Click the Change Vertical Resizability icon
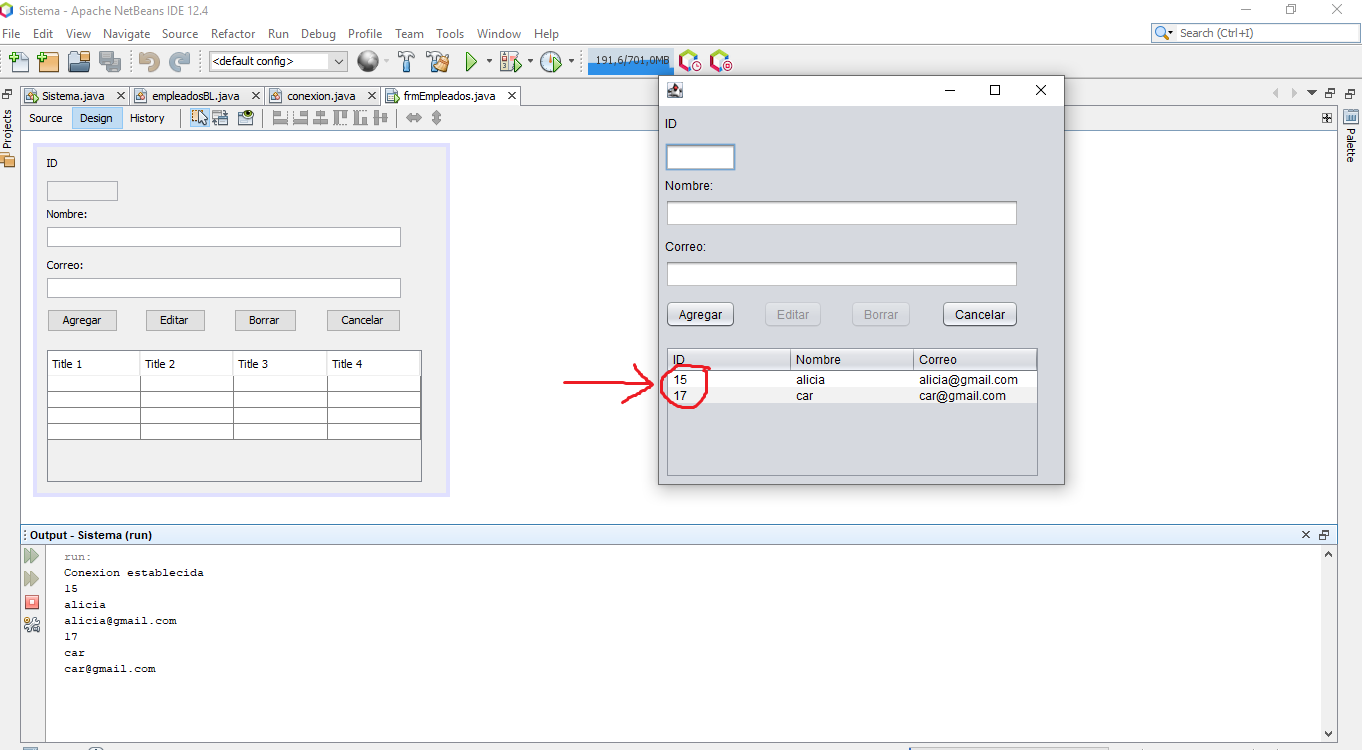Image resolution: width=1362 pixels, height=750 pixels. [436, 118]
